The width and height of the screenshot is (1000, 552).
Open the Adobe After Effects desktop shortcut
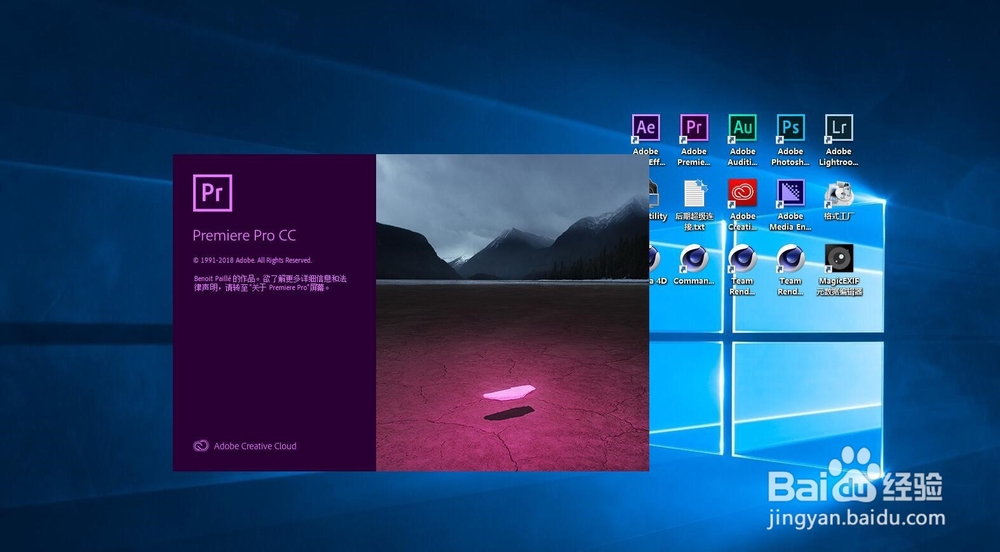[x=645, y=141]
